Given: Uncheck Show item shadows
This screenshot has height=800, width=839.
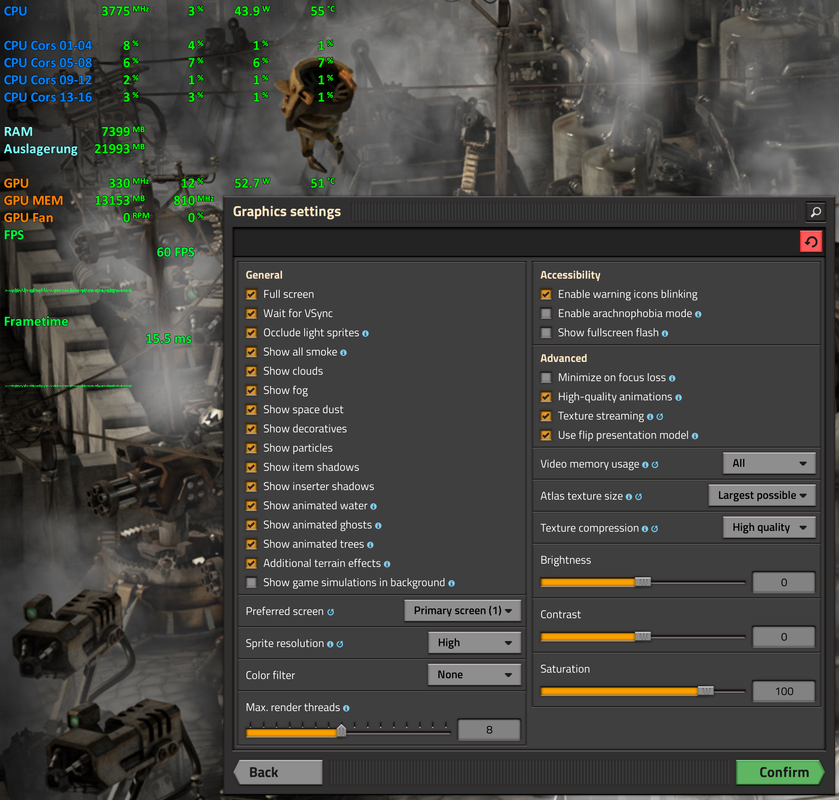Looking at the screenshot, I should [251, 468].
